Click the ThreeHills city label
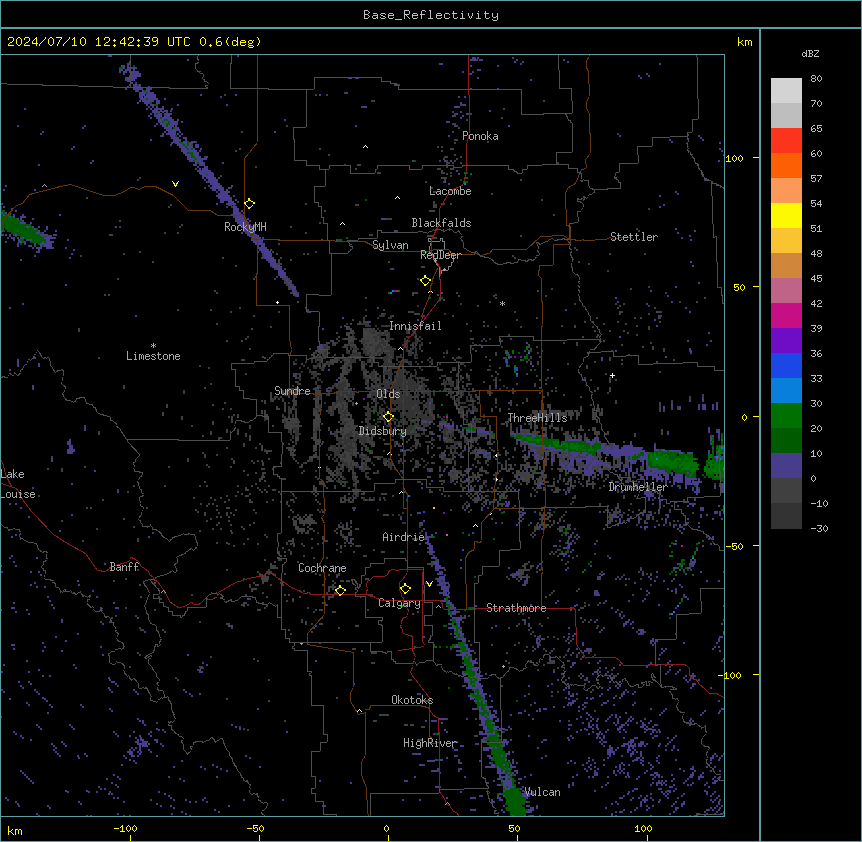The image size is (862, 842). tap(537, 418)
